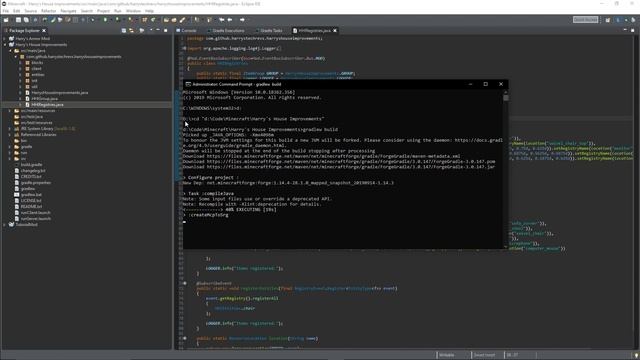Minimize the Package Explorer view
This screenshot has height=360, width=640.
(158, 31)
